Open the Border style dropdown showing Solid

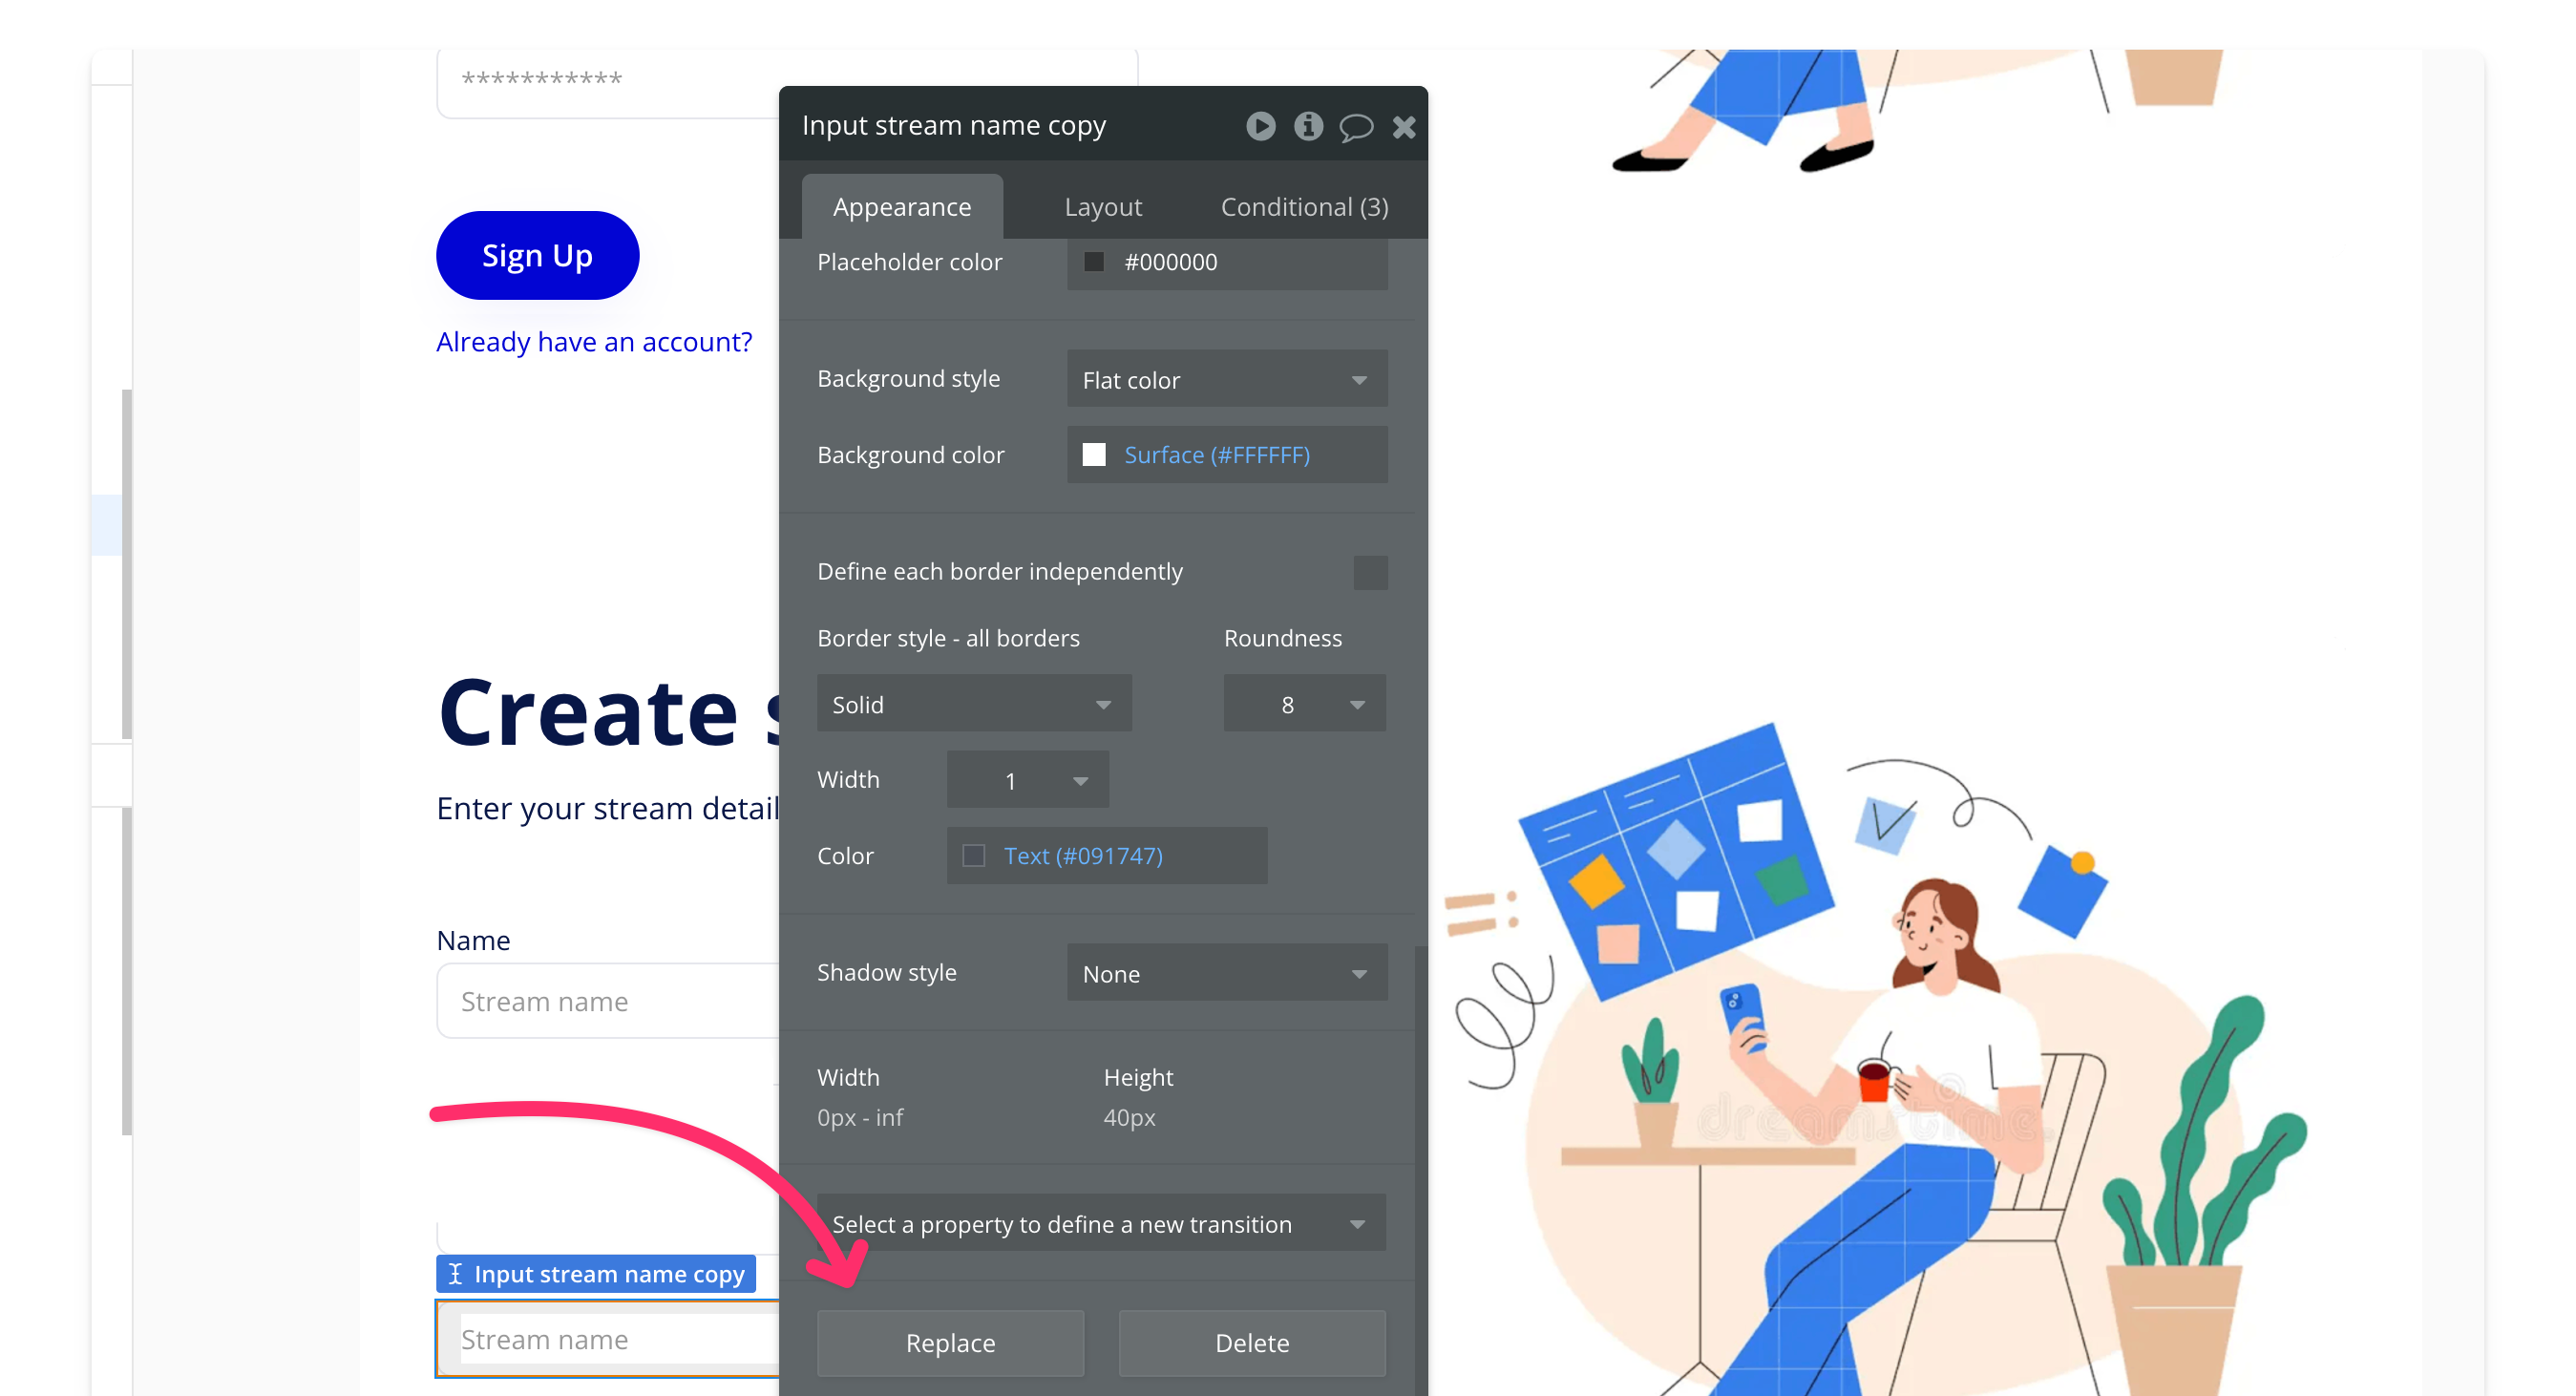tap(973, 703)
